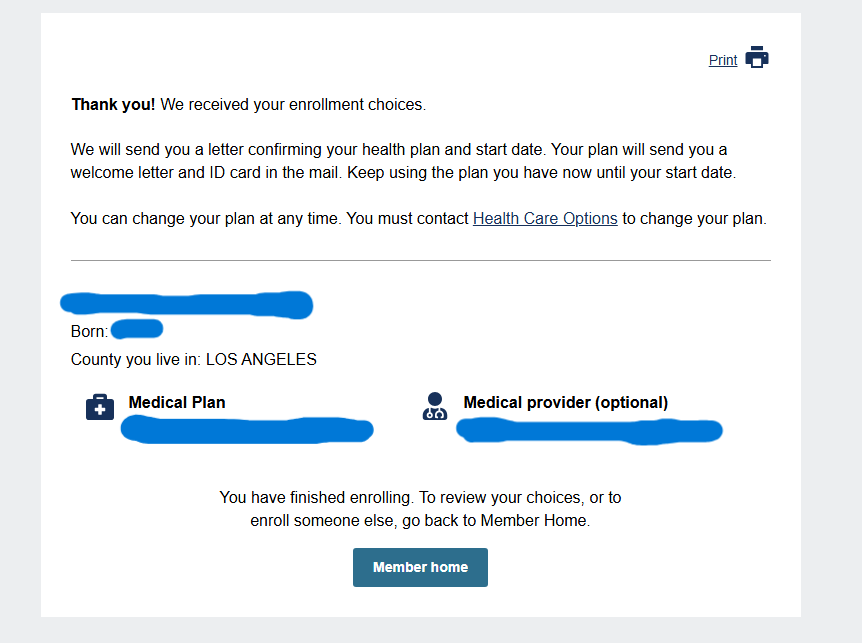Click the Medical Plan briefcase icon
Viewport: 862px width, 643px height.
pos(100,407)
